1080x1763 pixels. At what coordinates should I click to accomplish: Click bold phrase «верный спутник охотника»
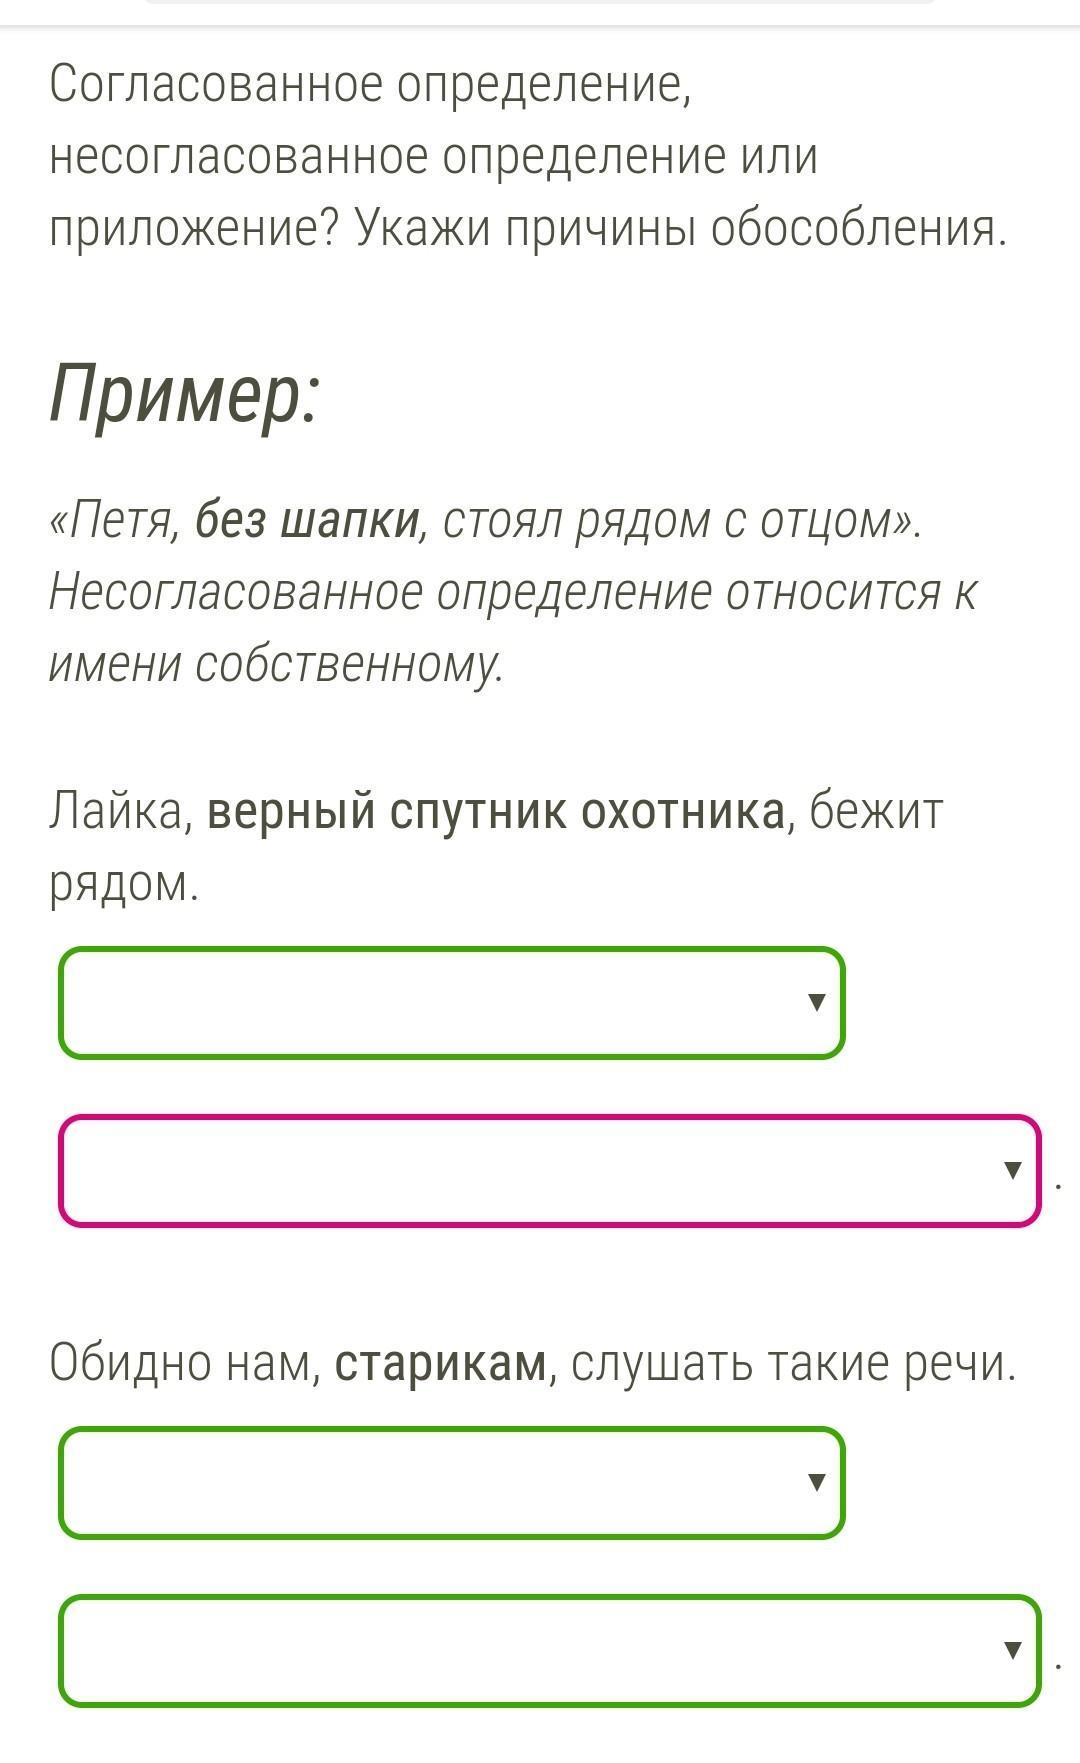(496, 811)
